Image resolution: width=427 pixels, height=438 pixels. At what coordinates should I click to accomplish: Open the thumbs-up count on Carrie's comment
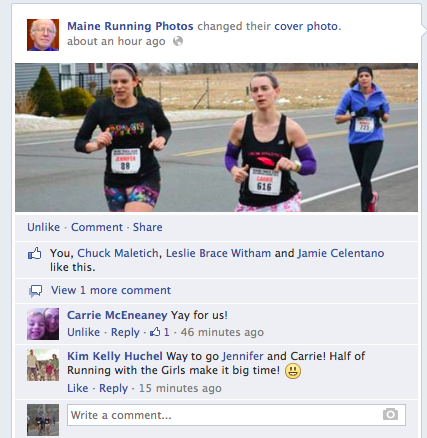coord(160,332)
